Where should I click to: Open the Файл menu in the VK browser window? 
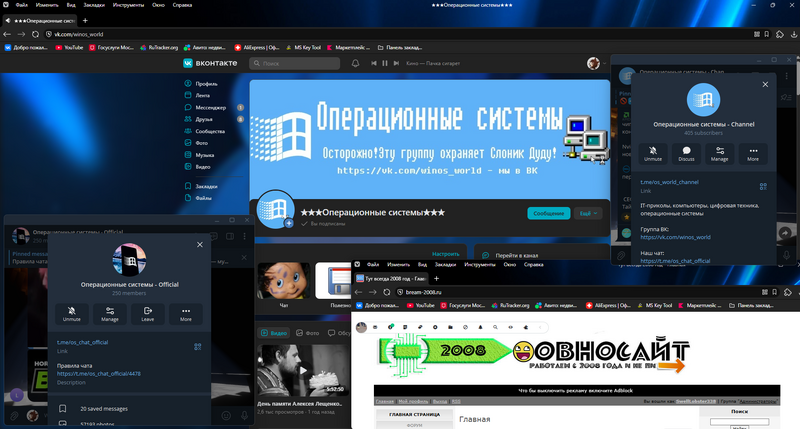click(x=21, y=5)
